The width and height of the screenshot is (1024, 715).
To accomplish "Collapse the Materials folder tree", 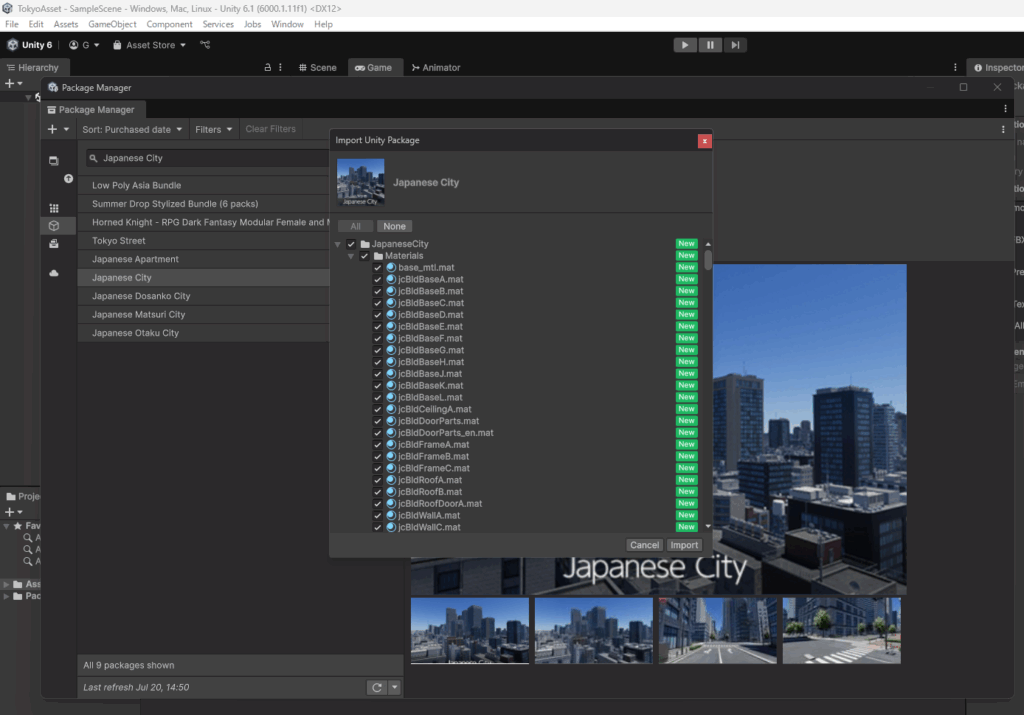I will point(351,256).
